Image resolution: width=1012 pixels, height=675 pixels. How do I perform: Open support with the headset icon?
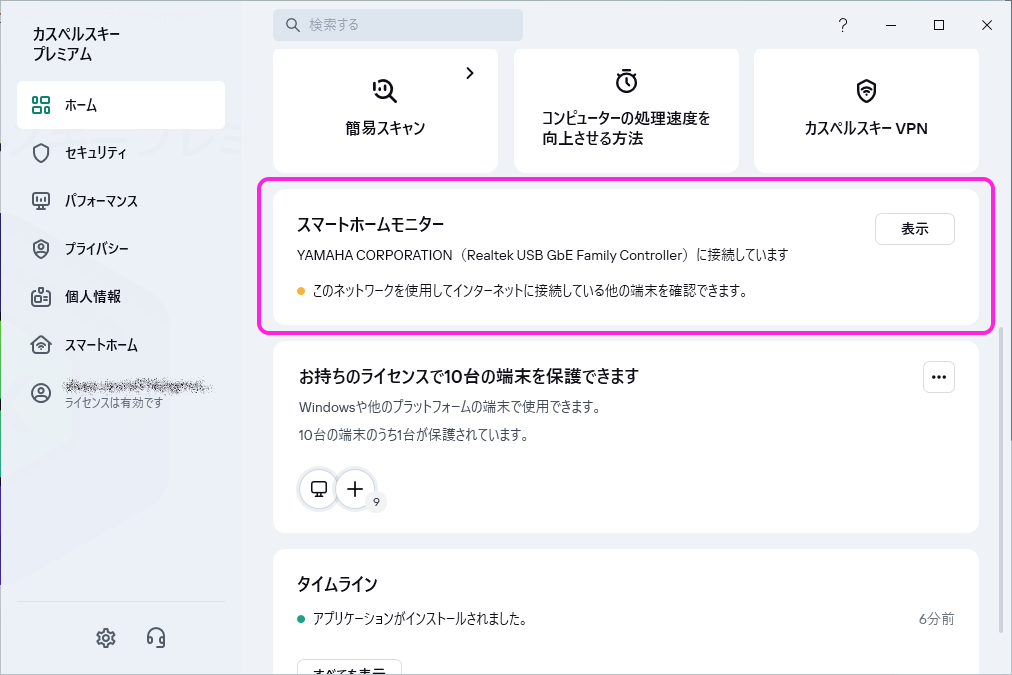[x=156, y=638]
